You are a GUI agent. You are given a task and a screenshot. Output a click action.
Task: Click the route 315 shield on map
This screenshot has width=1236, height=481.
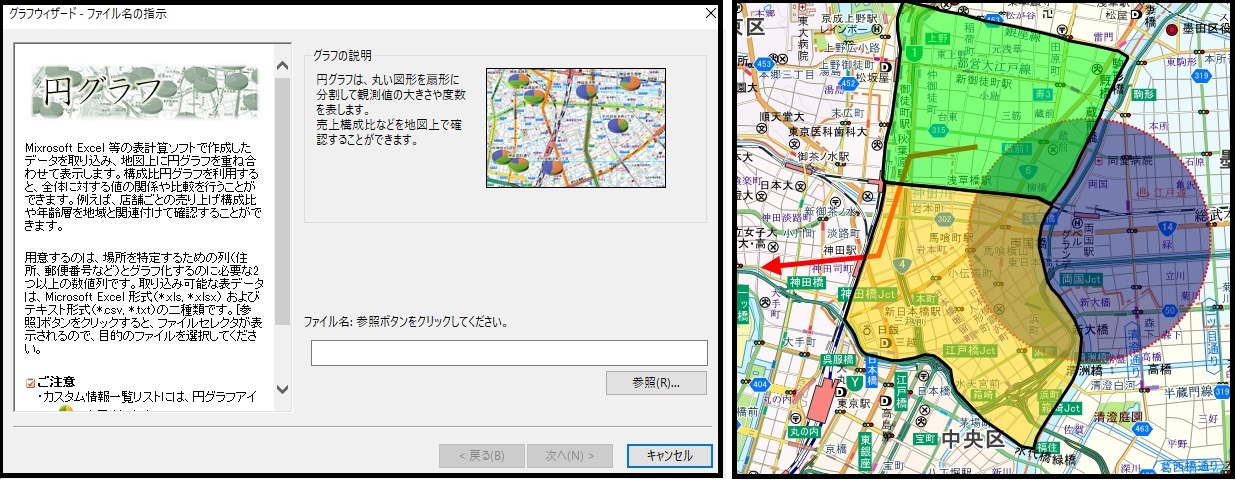click(939, 130)
